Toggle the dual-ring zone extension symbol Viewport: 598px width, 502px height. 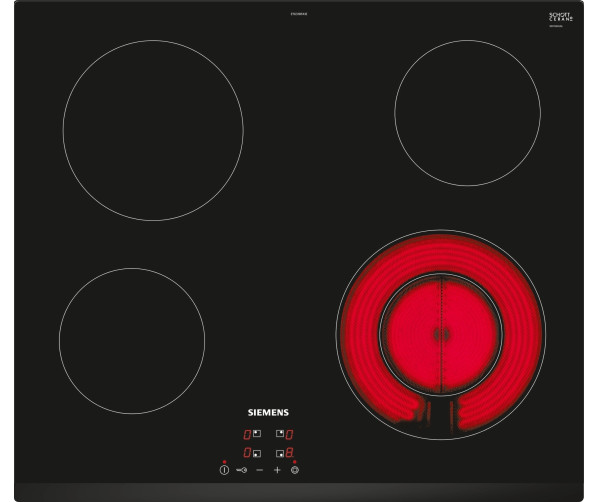point(295,470)
